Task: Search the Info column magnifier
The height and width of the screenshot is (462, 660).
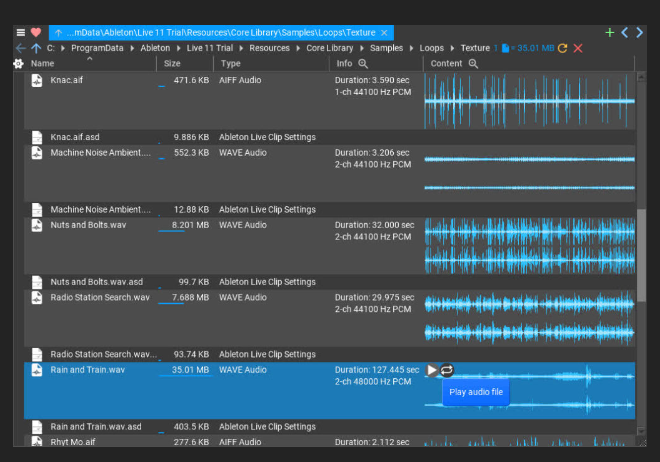Action: pos(363,64)
